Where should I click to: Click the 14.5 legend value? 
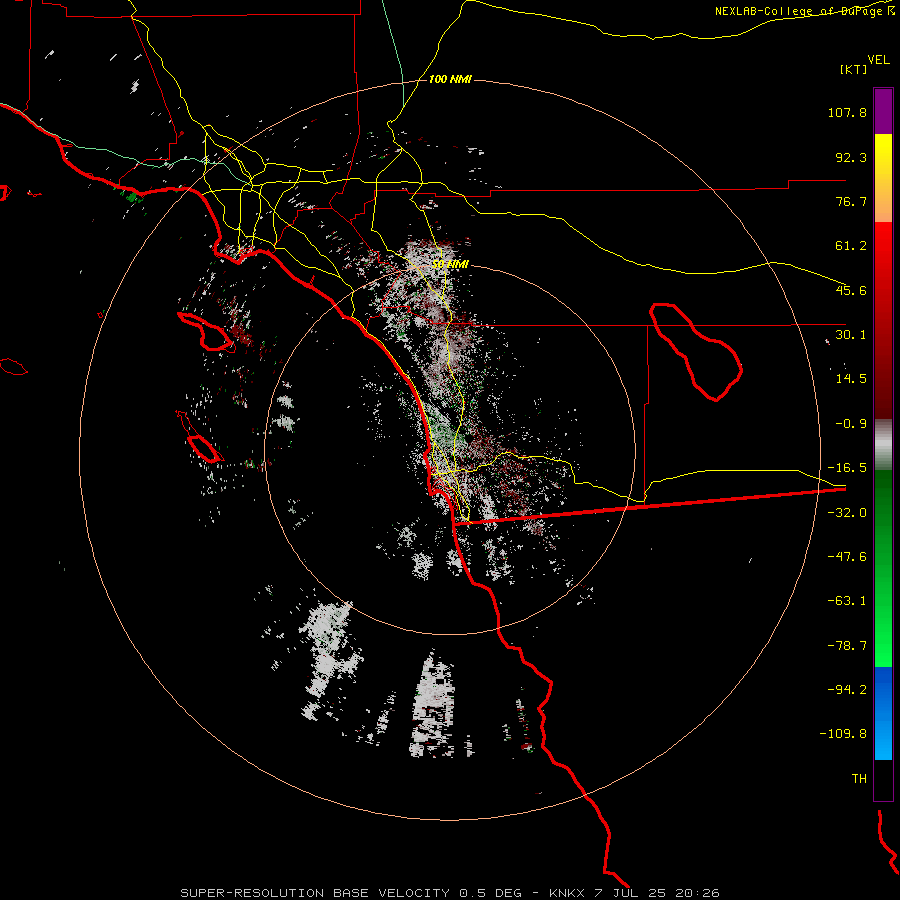(x=851, y=379)
